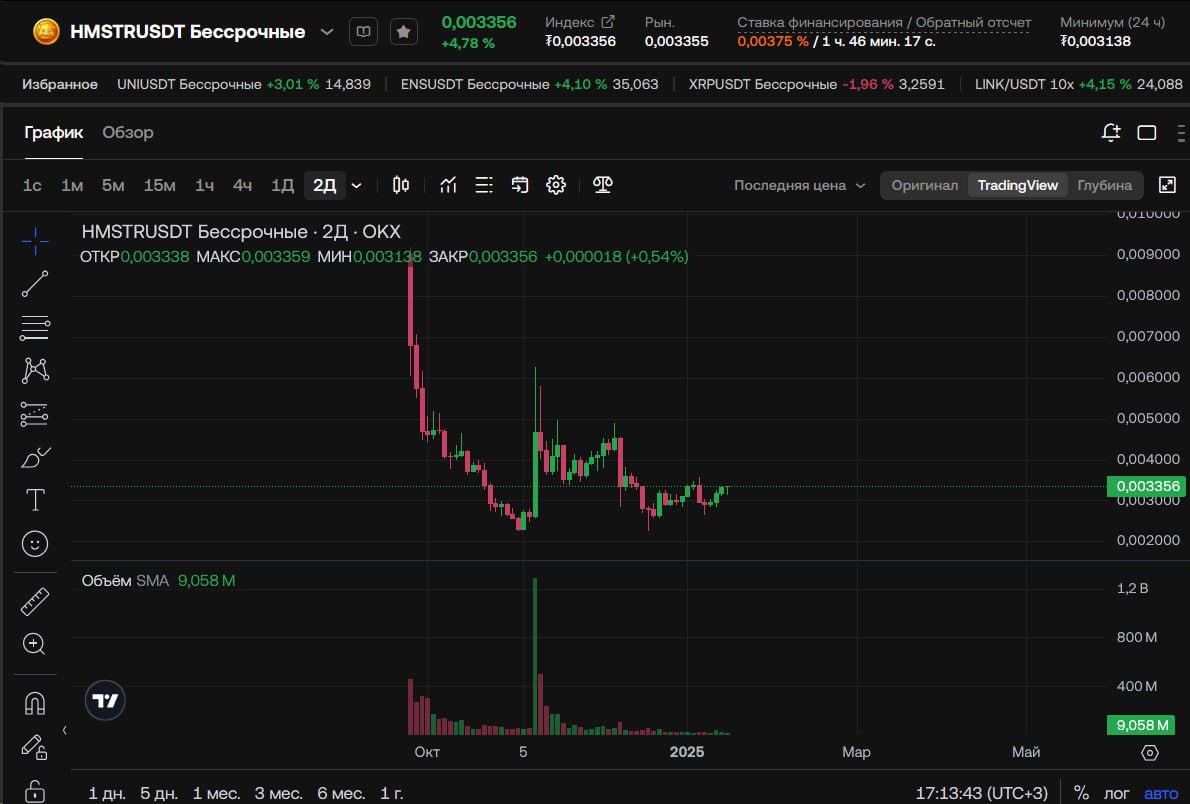Select the 1м timeframe
1190x804 pixels.
click(72, 185)
